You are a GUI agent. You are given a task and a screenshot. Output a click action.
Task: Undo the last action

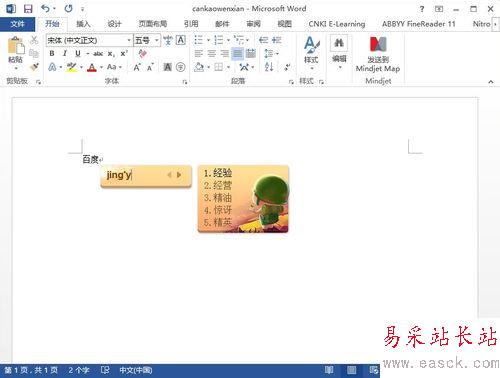(x=46, y=9)
